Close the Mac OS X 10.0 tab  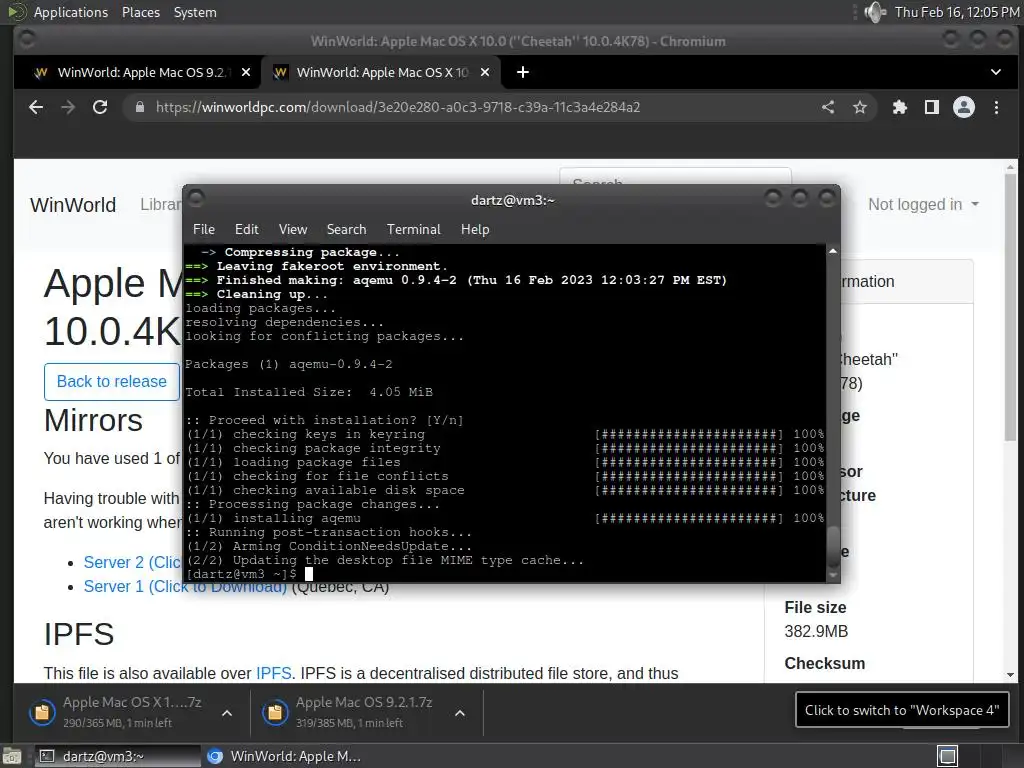(x=485, y=72)
